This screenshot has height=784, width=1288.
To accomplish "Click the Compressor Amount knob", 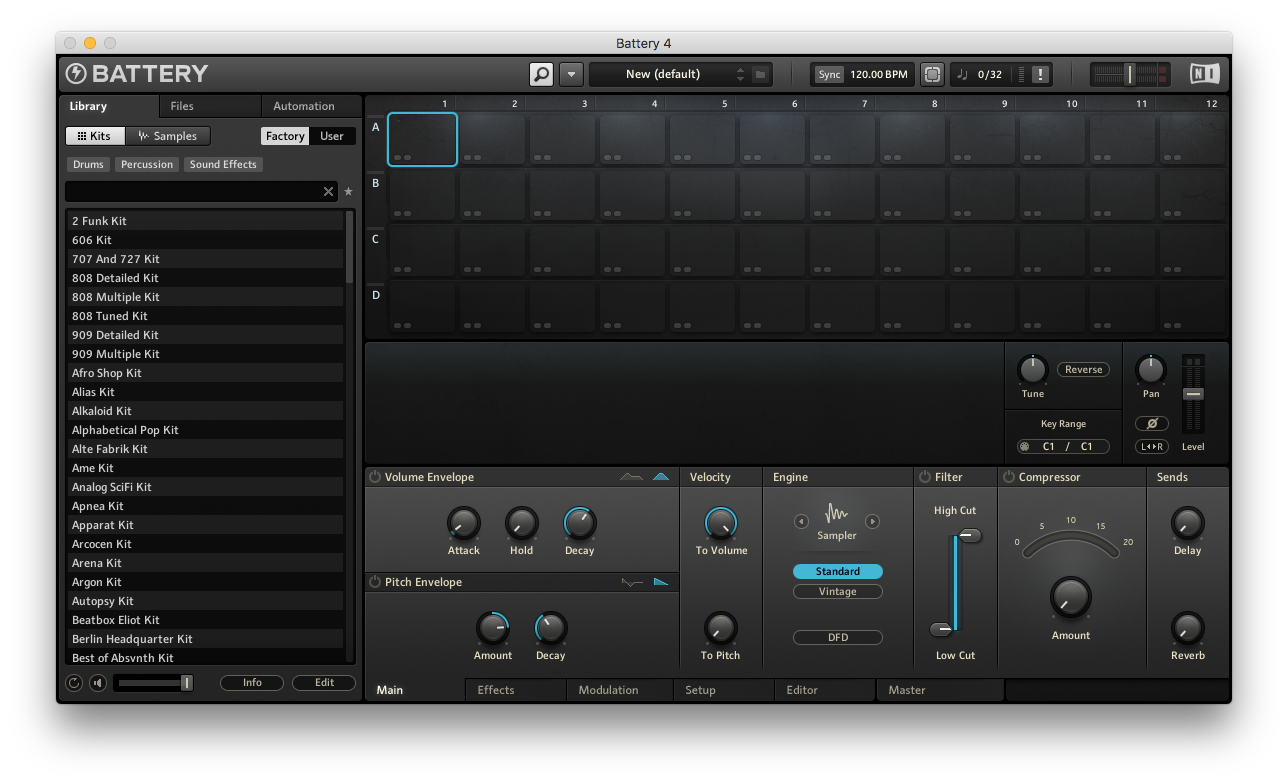I will [1070, 597].
